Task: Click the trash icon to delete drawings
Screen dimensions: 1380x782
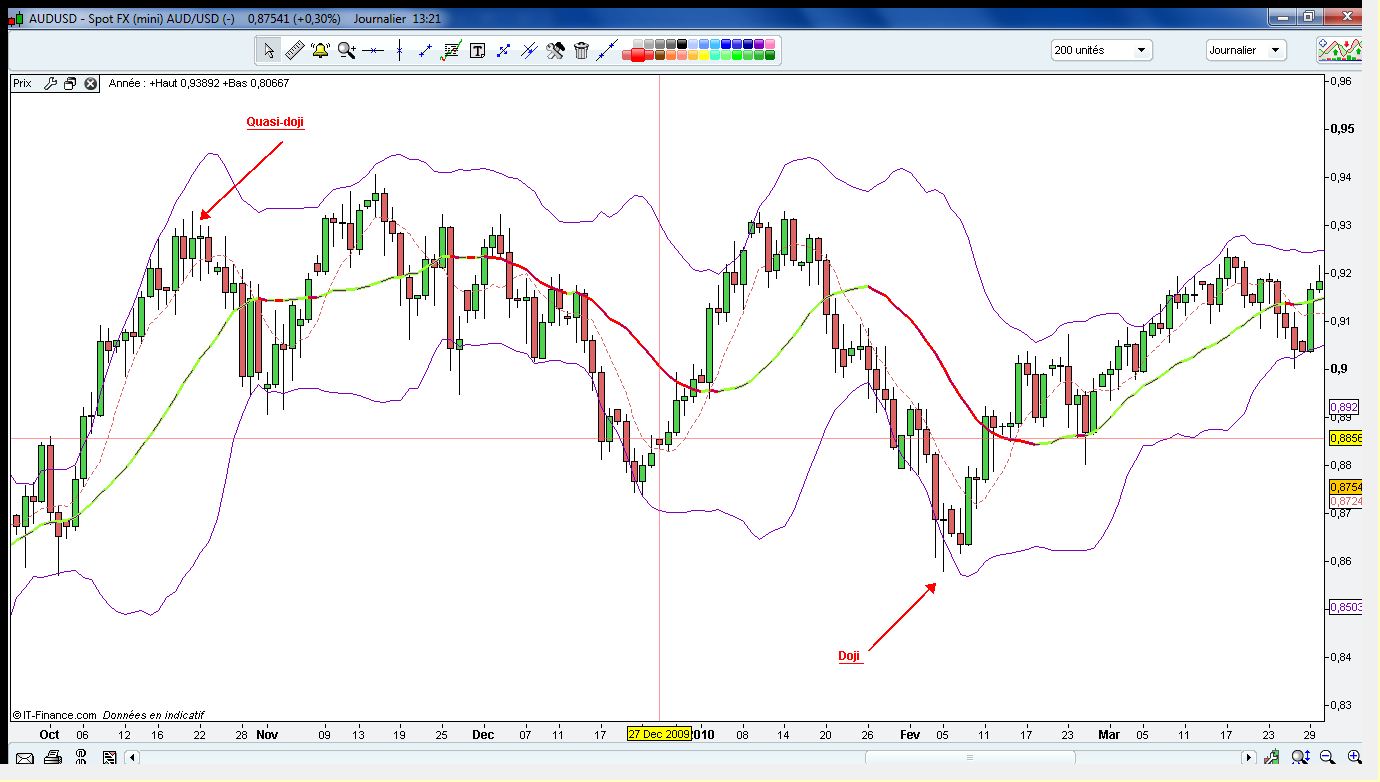Action: pyautogui.click(x=581, y=50)
